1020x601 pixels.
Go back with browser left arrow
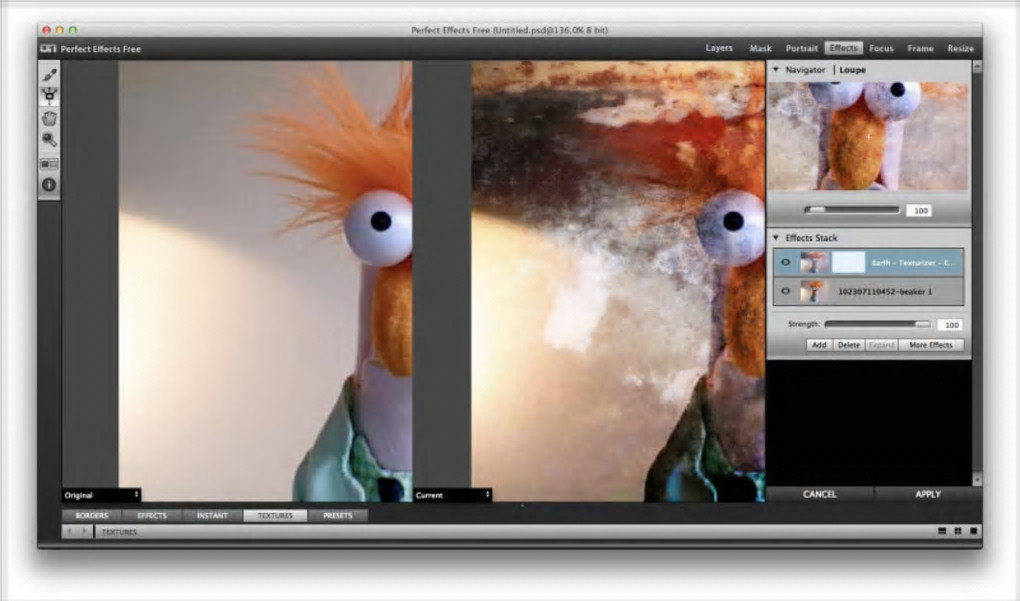click(70, 531)
